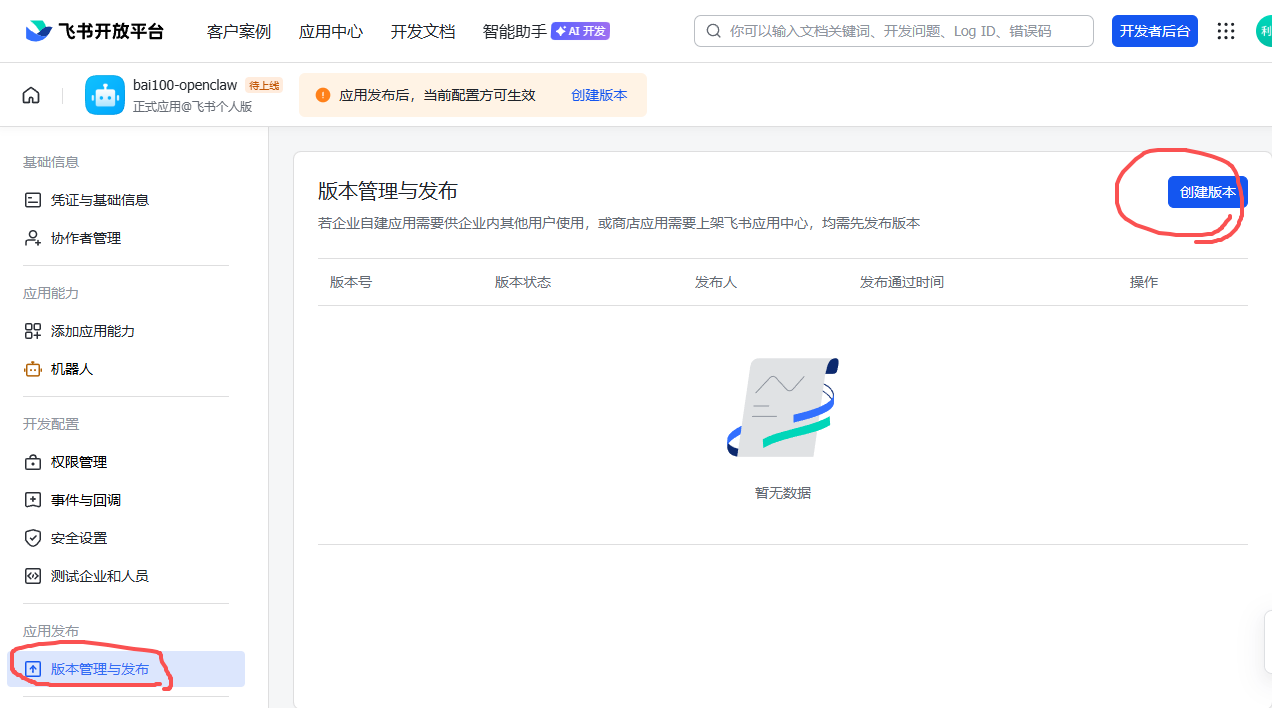
Task: Click the bai100-openclaw robot app icon
Action: [105, 95]
